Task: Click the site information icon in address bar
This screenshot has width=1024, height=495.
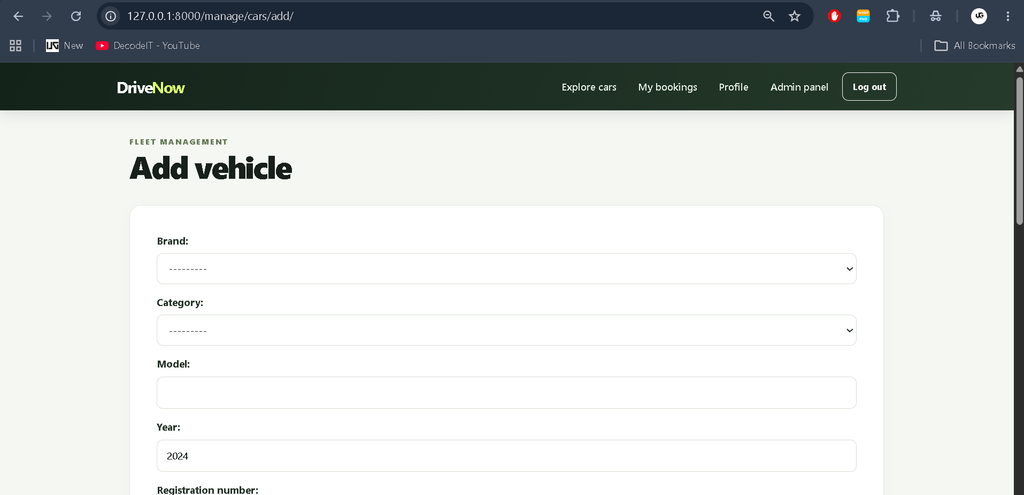Action: tap(111, 16)
